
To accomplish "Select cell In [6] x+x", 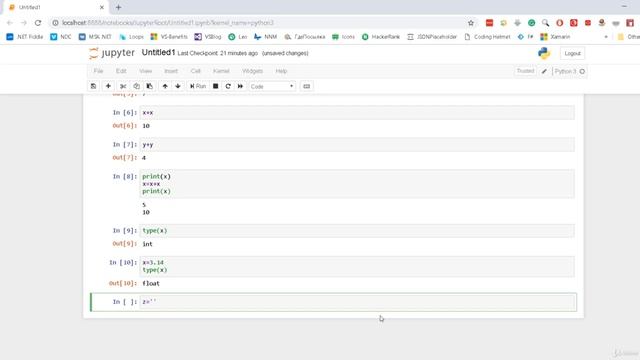I will 358,113.
